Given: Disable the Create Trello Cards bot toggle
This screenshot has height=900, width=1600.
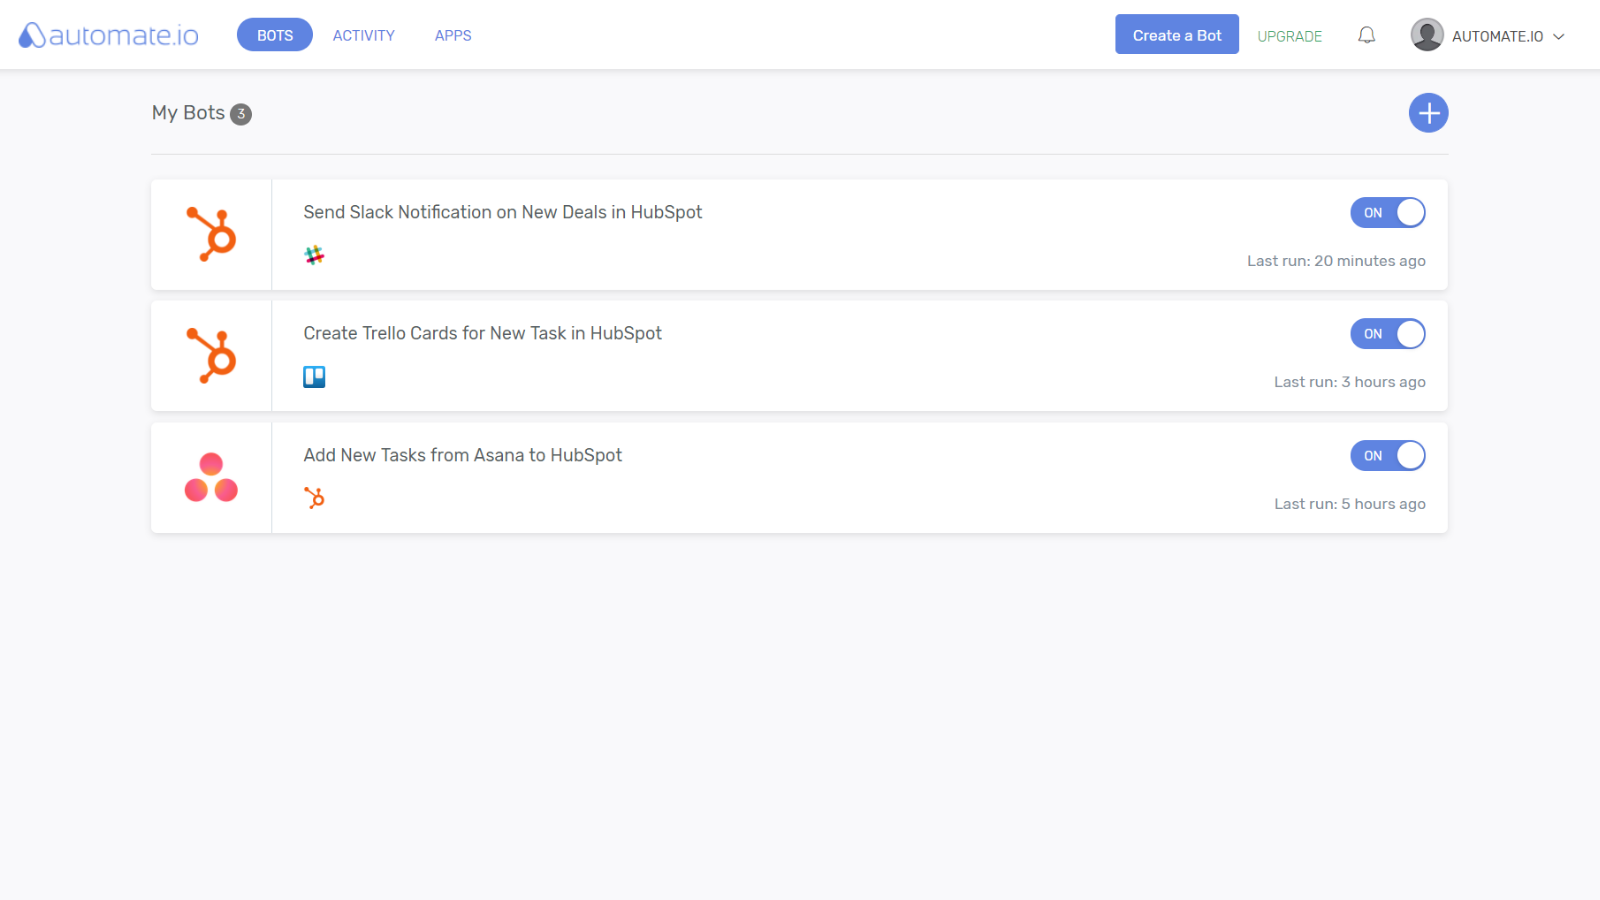Looking at the screenshot, I should coord(1387,334).
